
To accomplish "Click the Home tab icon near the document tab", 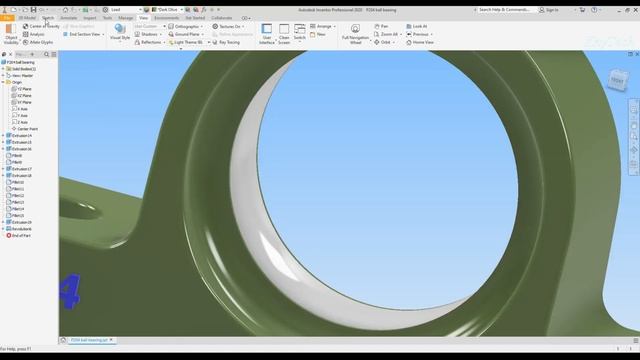I will 63,340.
